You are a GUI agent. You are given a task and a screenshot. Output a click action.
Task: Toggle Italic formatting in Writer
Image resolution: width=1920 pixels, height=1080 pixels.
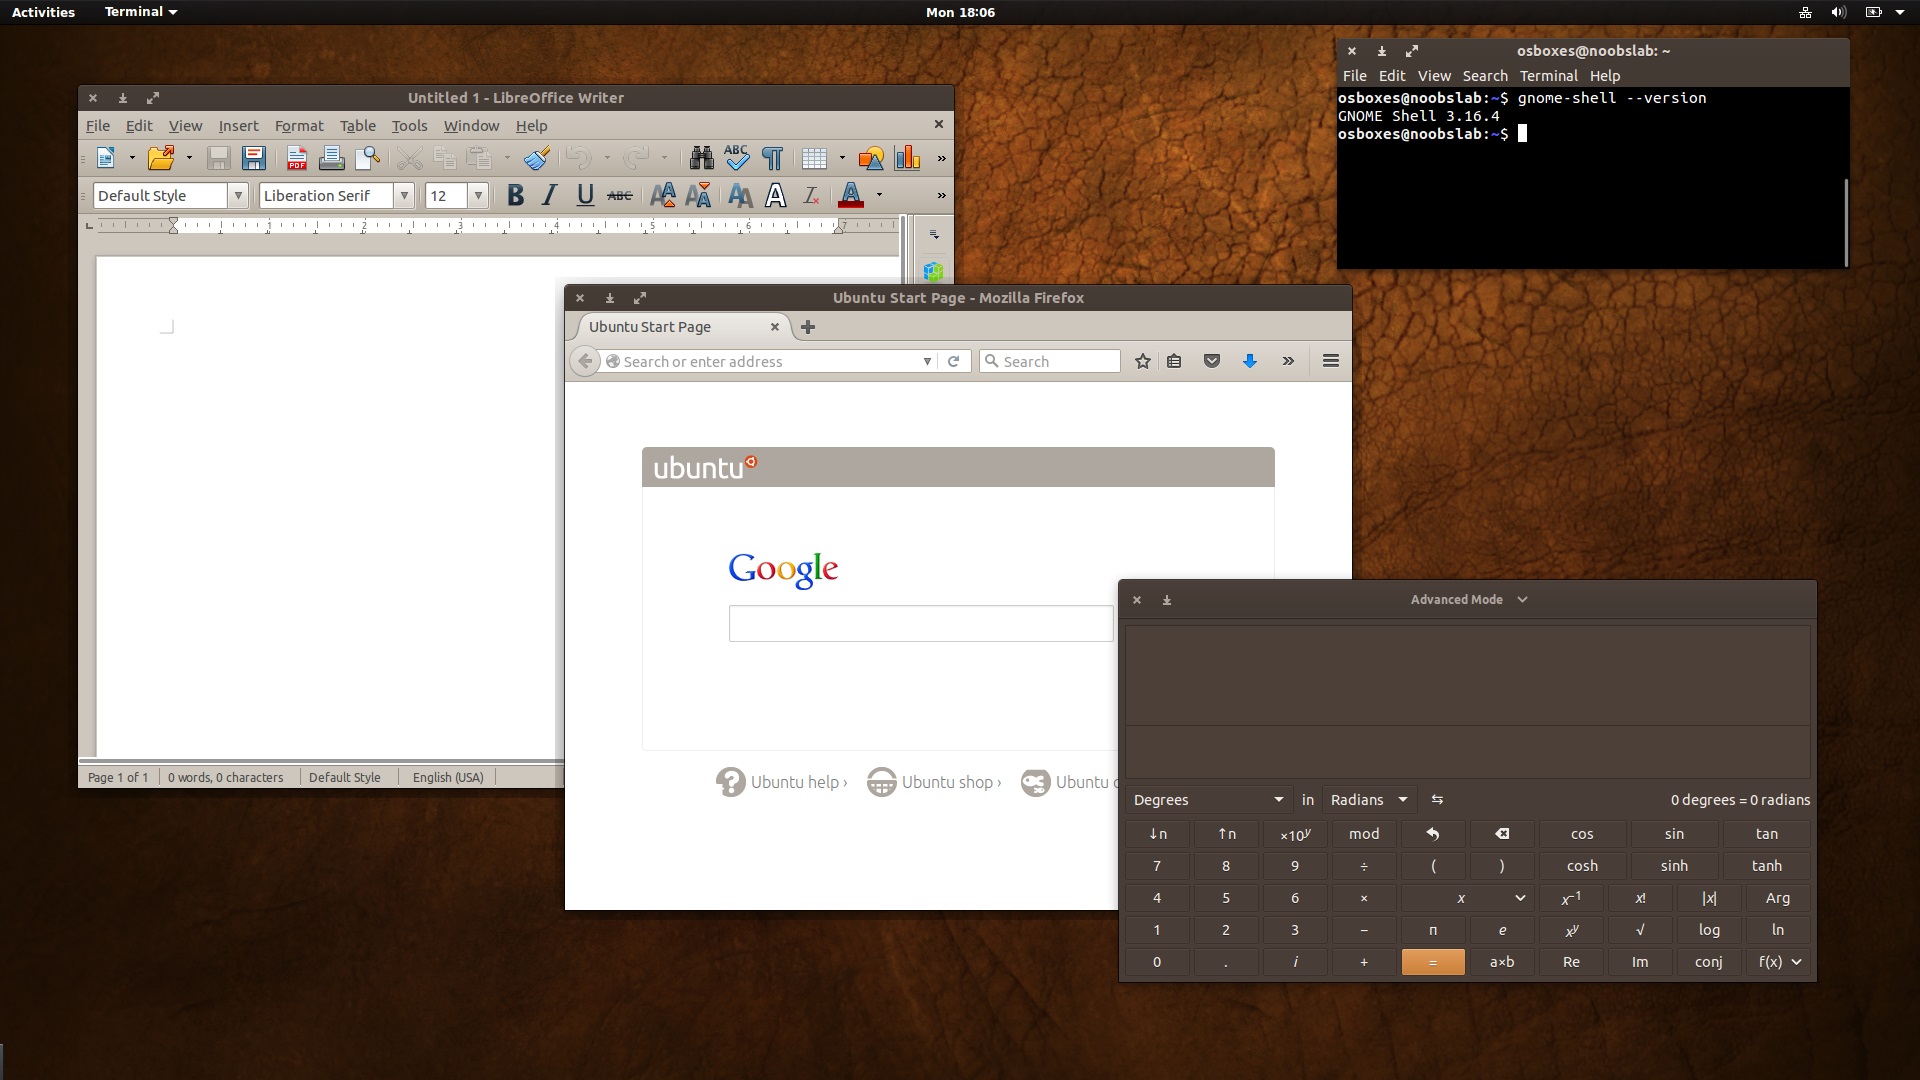click(548, 195)
